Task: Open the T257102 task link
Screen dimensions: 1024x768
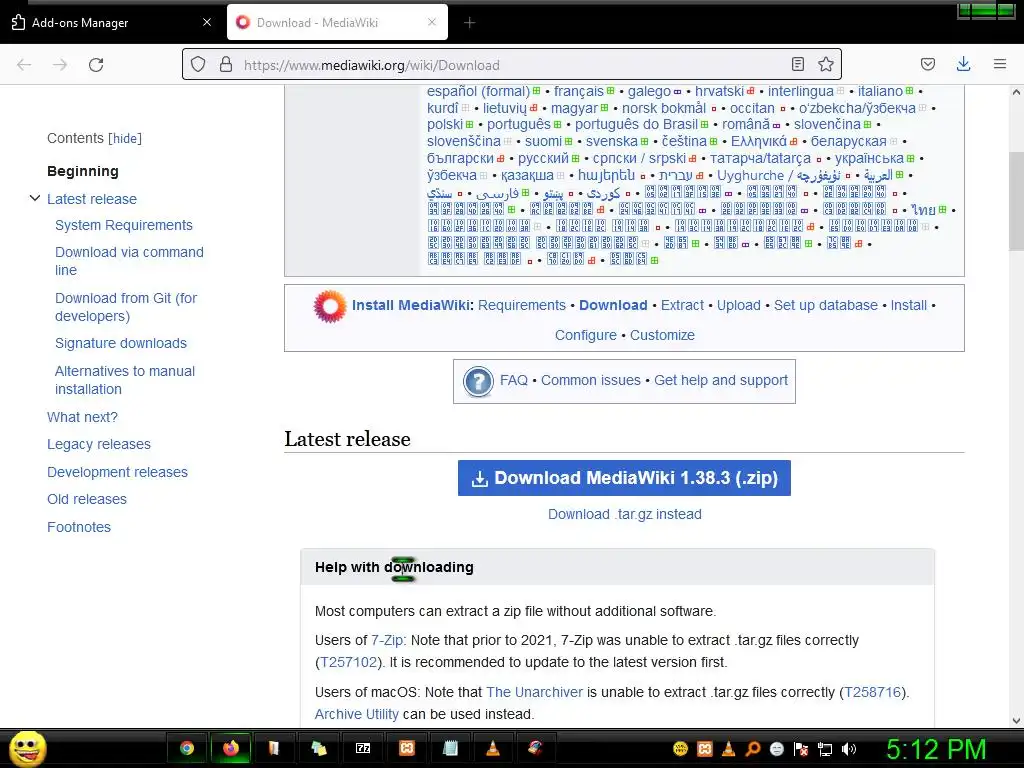Action: 349,662
